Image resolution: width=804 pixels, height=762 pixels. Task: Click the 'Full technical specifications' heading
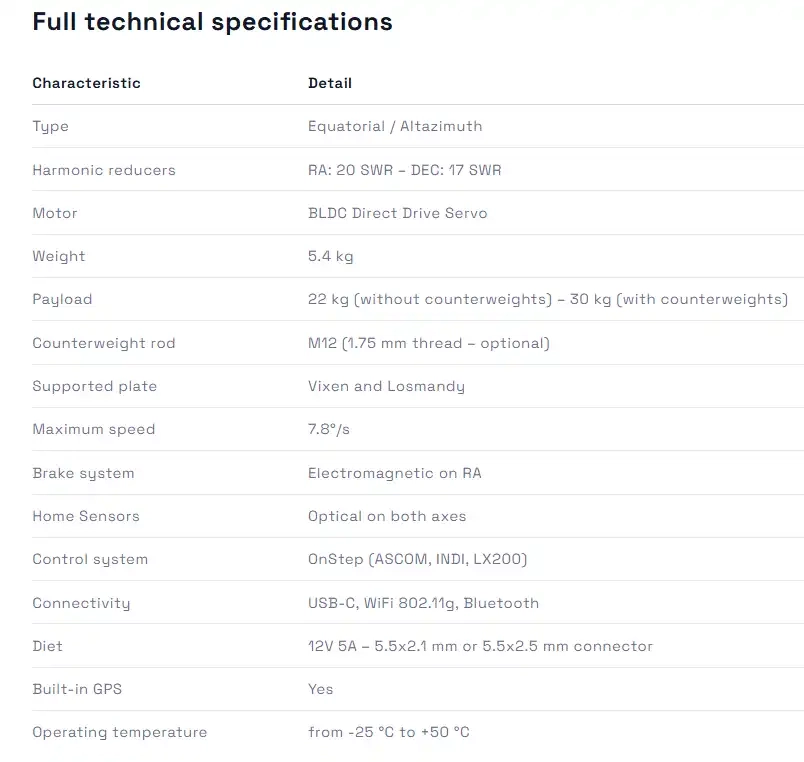(212, 22)
